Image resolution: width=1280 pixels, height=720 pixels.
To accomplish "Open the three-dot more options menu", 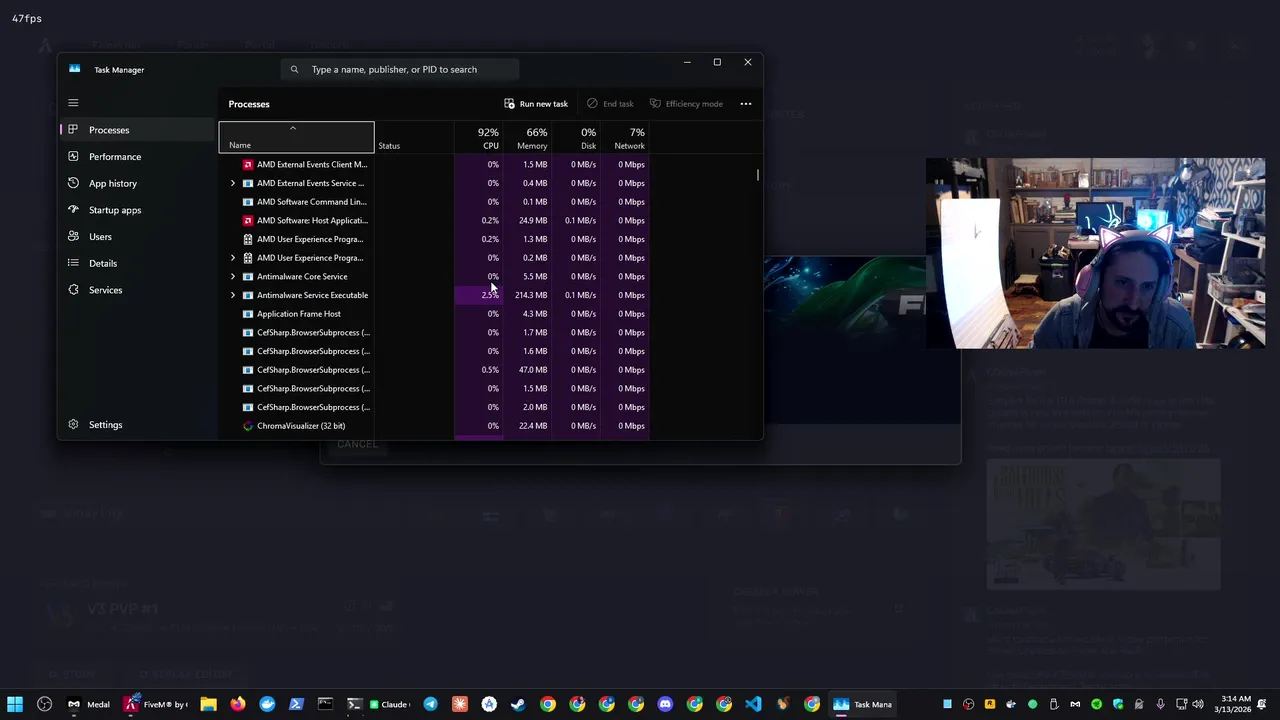I will pos(746,104).
